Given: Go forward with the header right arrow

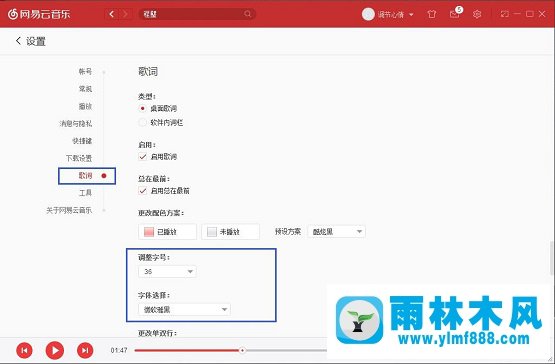Looking at the screenshot, I should pyautogui.click(x=125, y=14).
